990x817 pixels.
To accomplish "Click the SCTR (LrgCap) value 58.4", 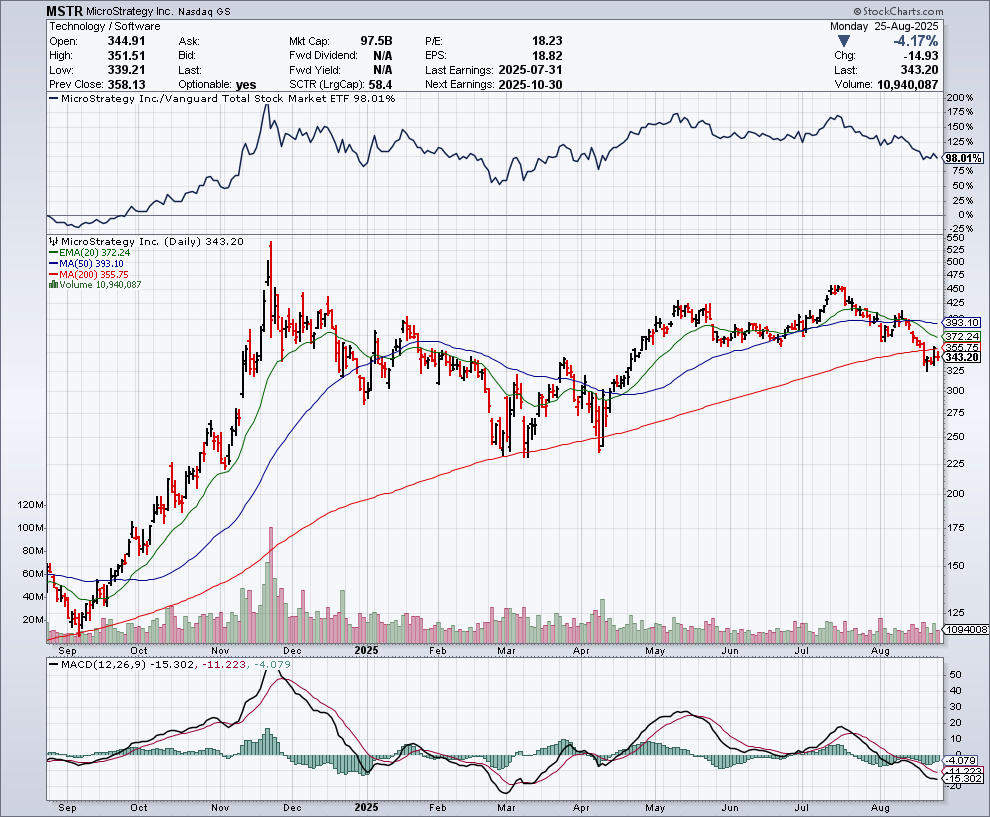I will [381, 85].
